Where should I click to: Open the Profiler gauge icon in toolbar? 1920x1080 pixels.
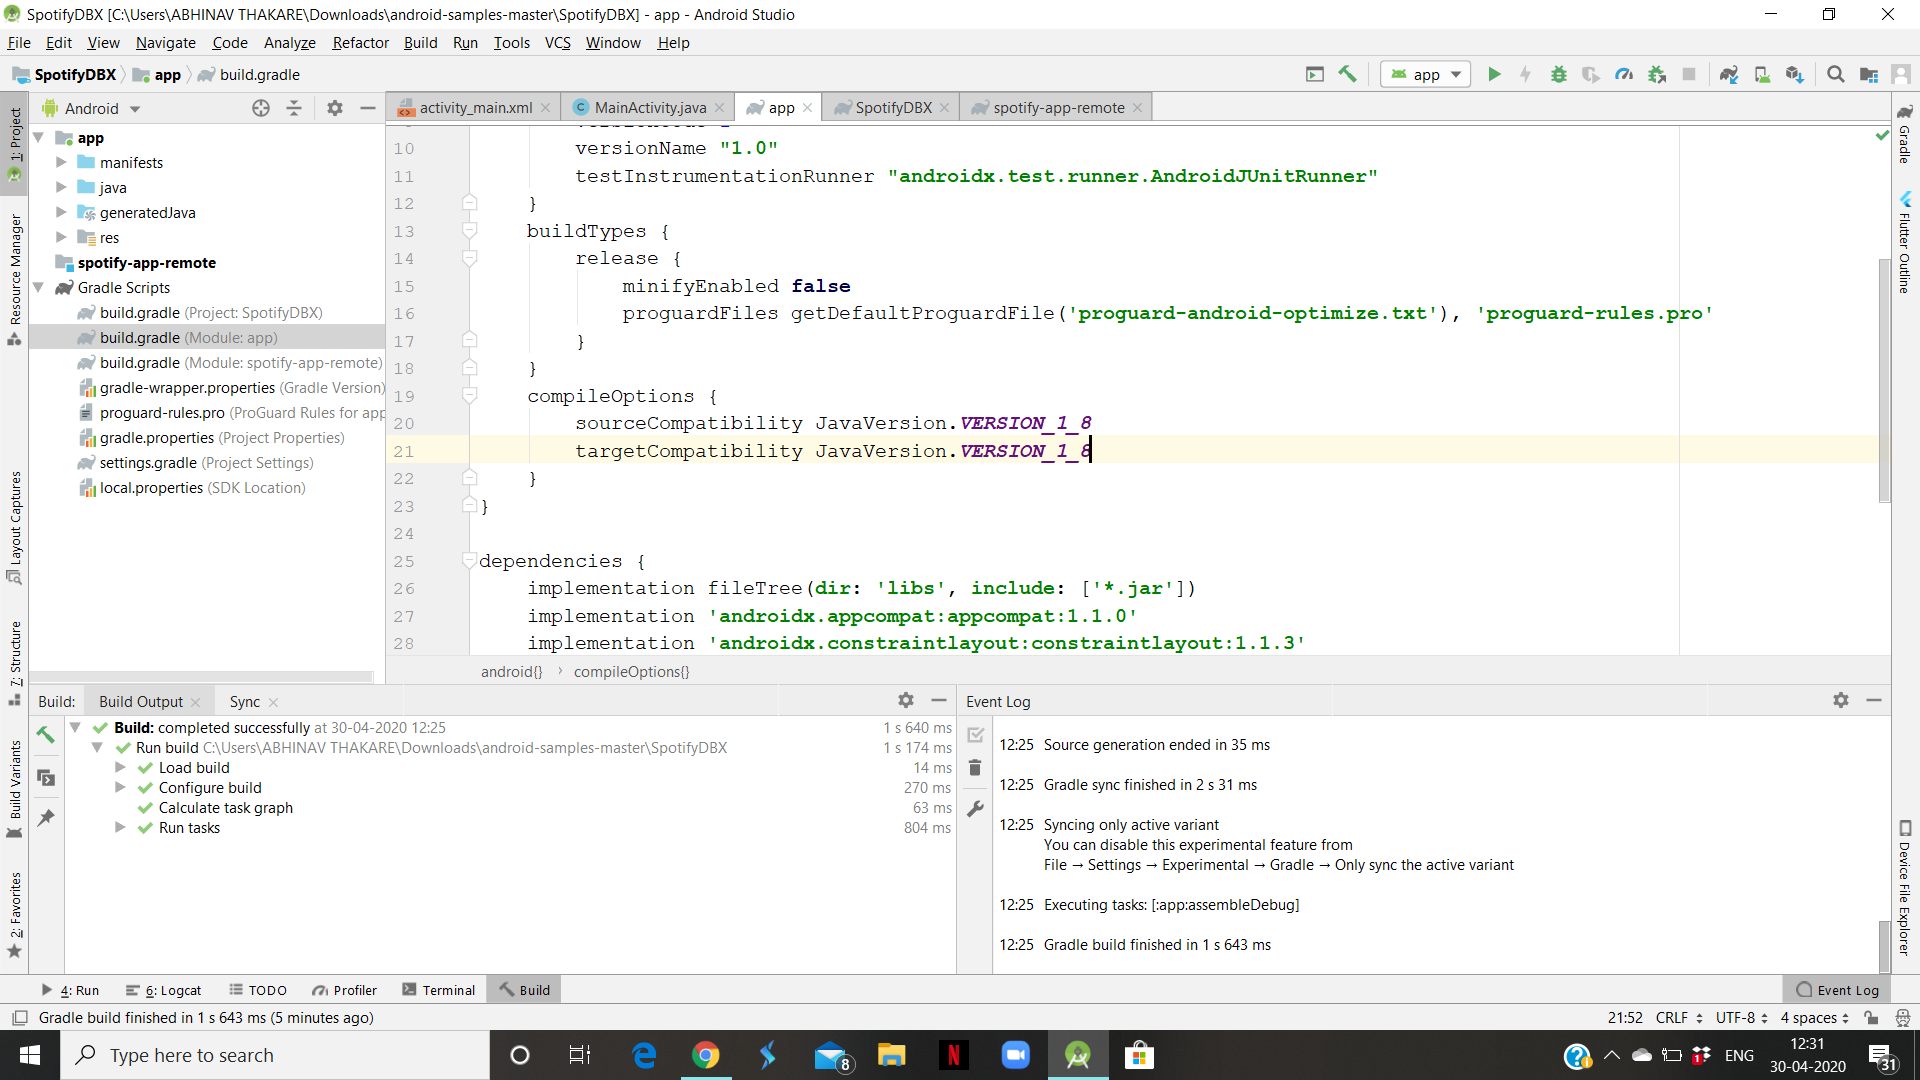(1623, 74)
